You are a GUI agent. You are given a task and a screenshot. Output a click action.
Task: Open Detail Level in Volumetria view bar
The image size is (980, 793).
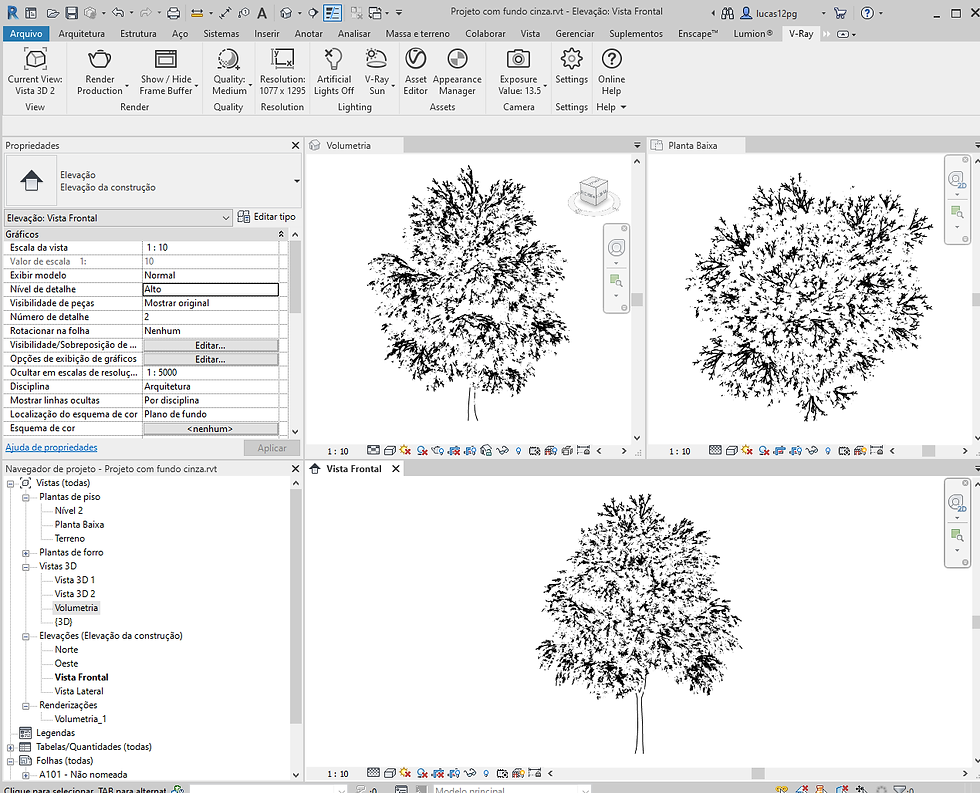click(373, 451)
